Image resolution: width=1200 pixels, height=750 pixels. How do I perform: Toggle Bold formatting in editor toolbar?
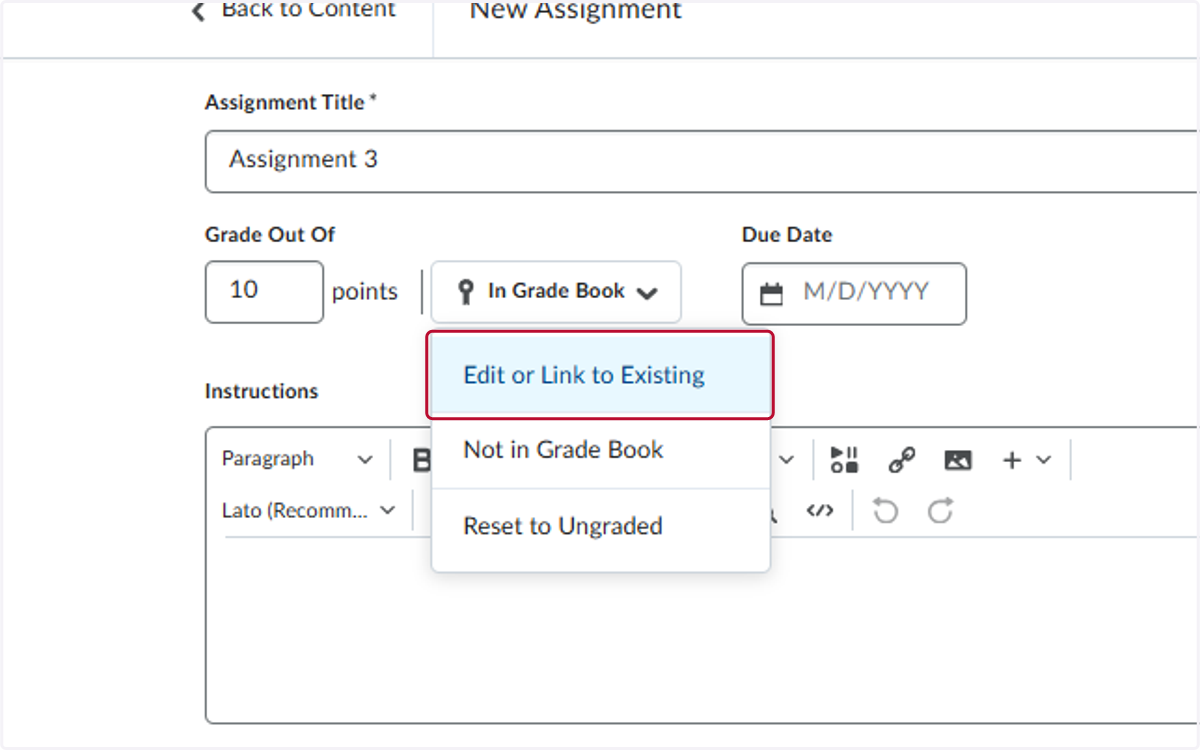pos(422,460)
